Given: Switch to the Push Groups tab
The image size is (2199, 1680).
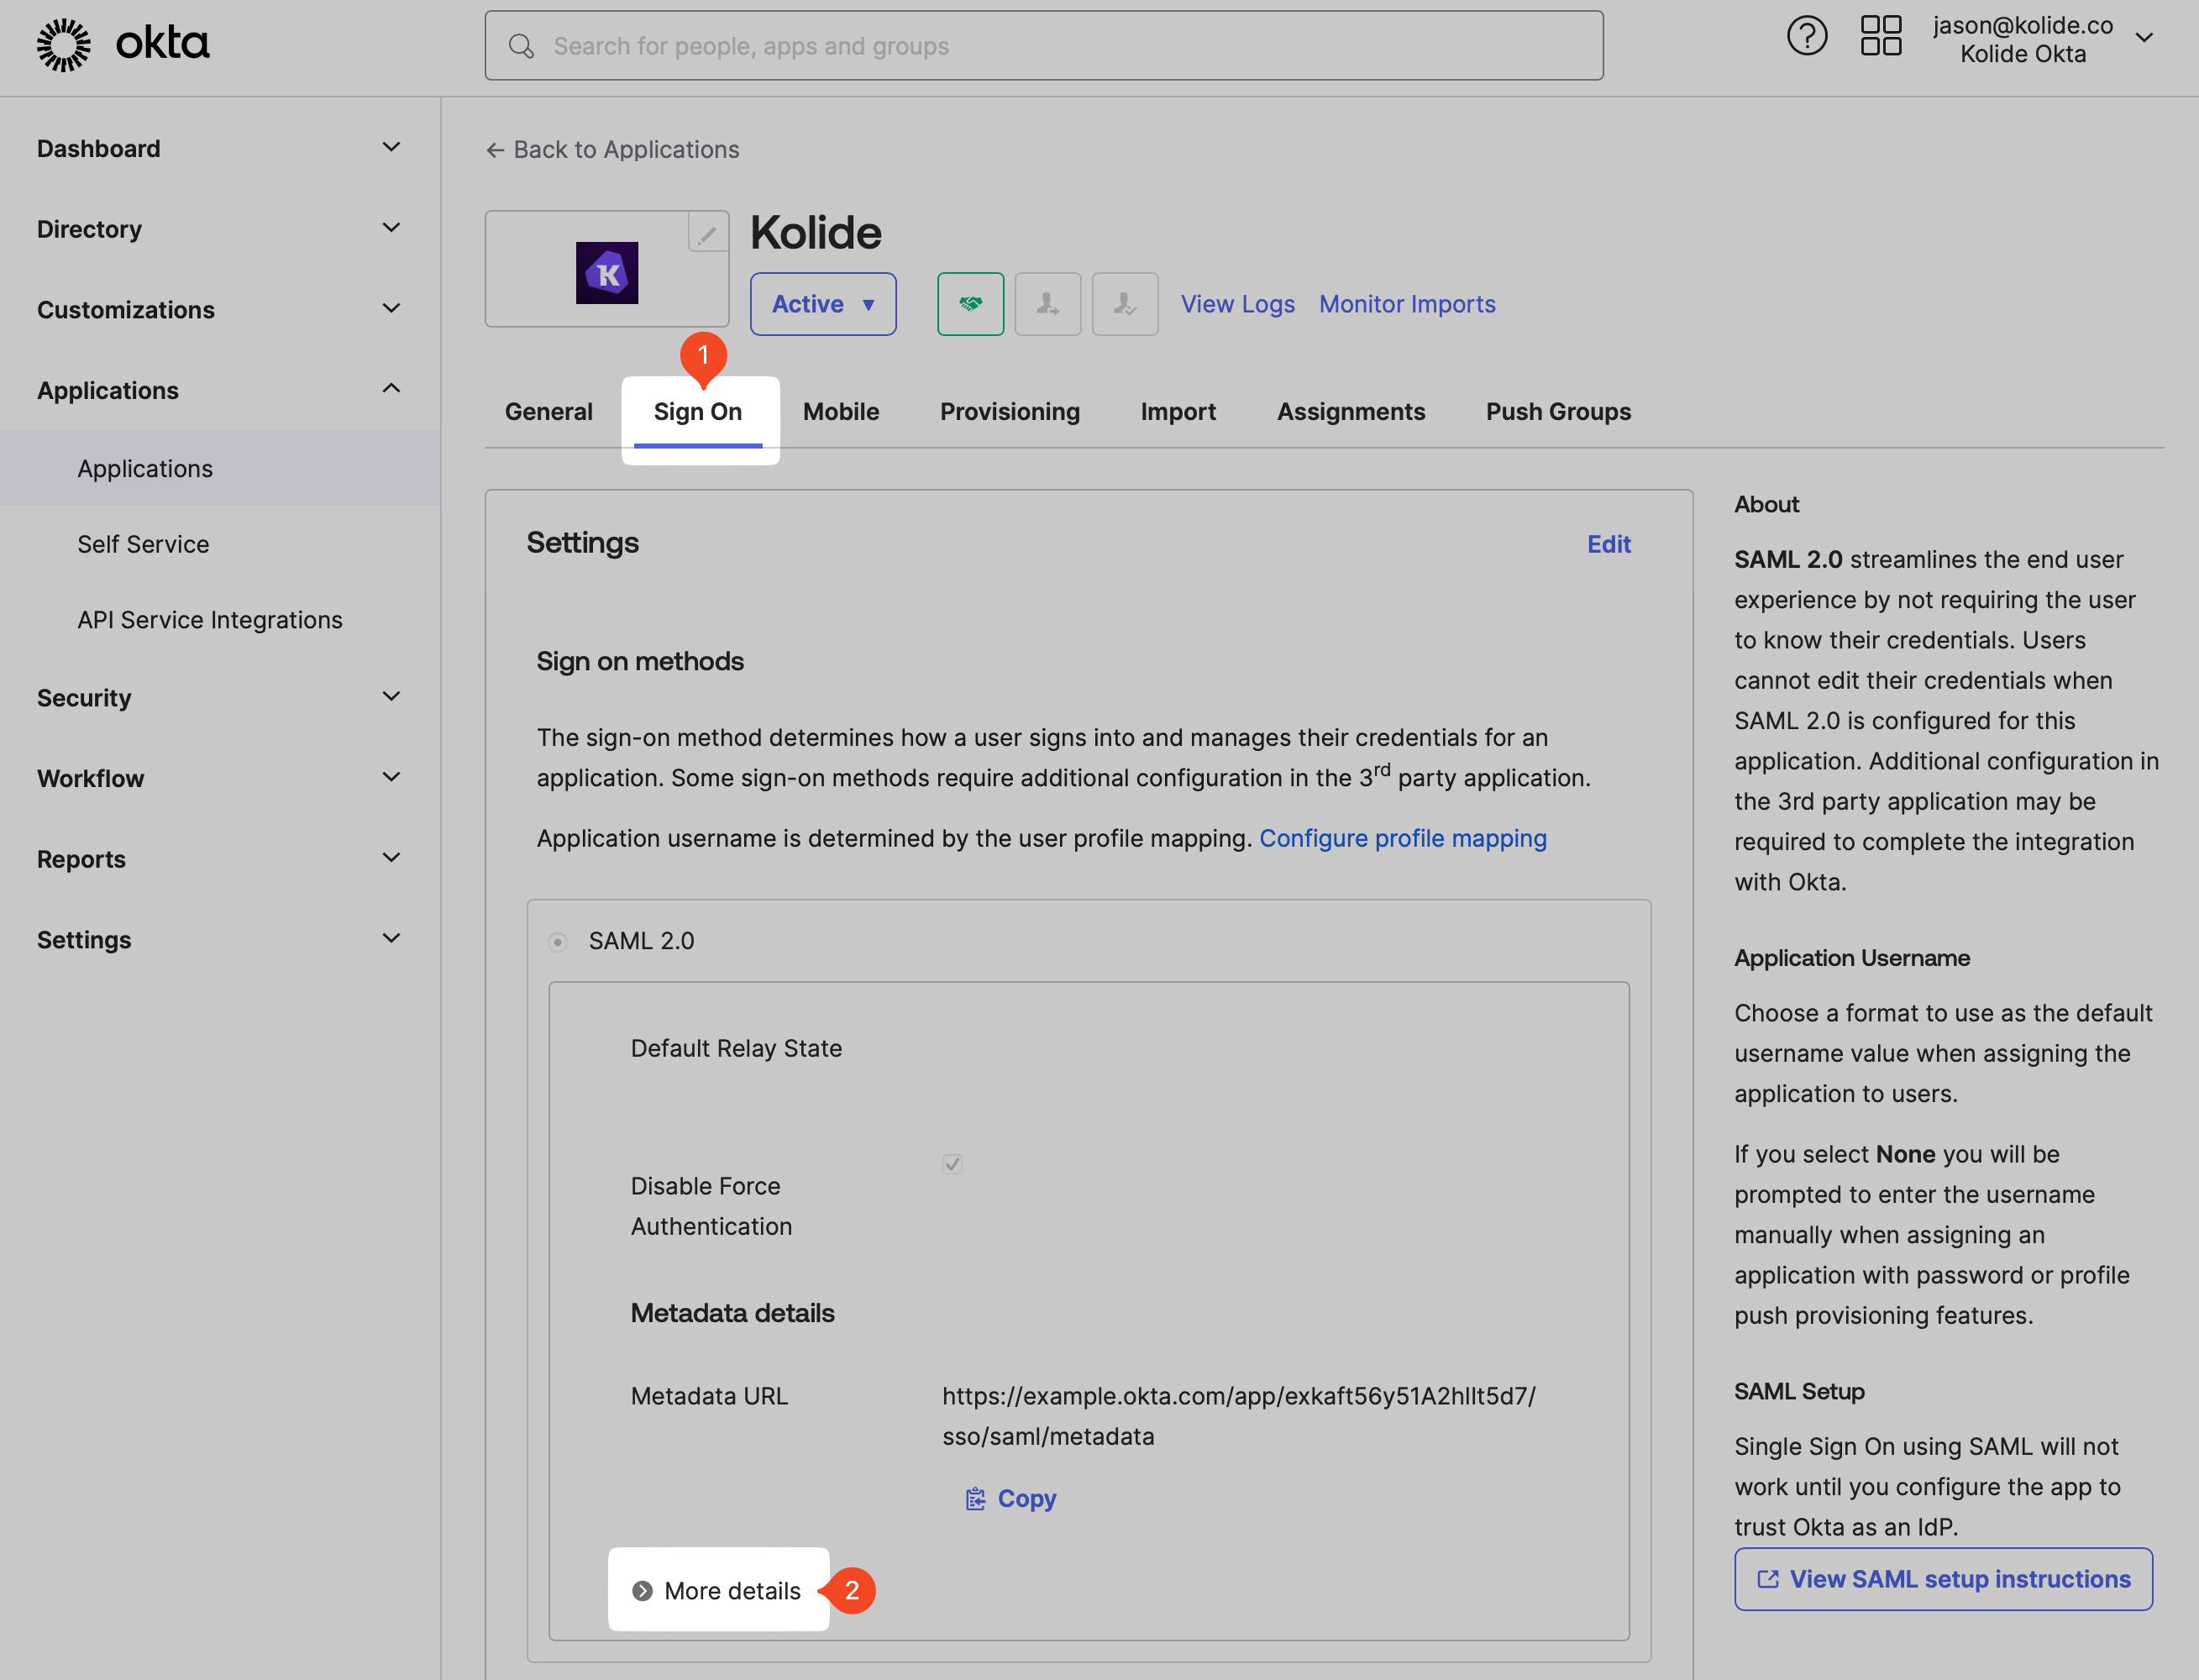Looking at the screenshot, I should pyautogui.click(x=1558, y=412).
